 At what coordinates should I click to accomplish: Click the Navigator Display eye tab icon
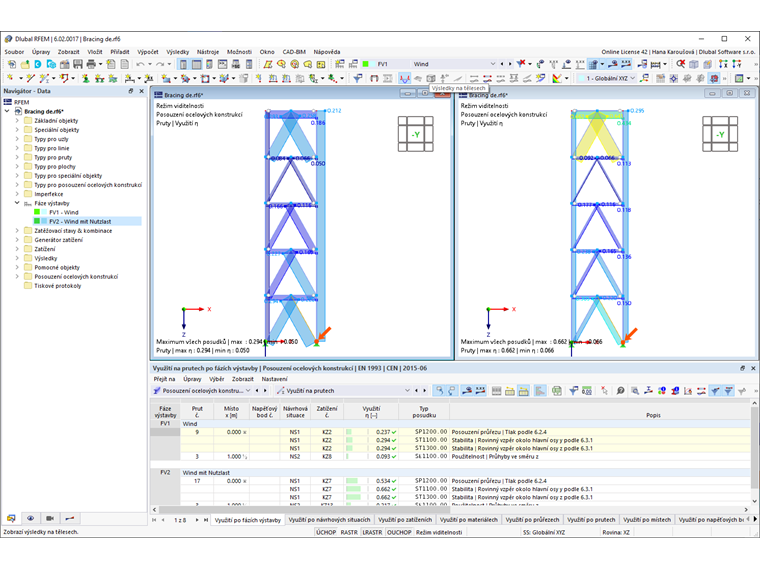click(x=31, y=518)
